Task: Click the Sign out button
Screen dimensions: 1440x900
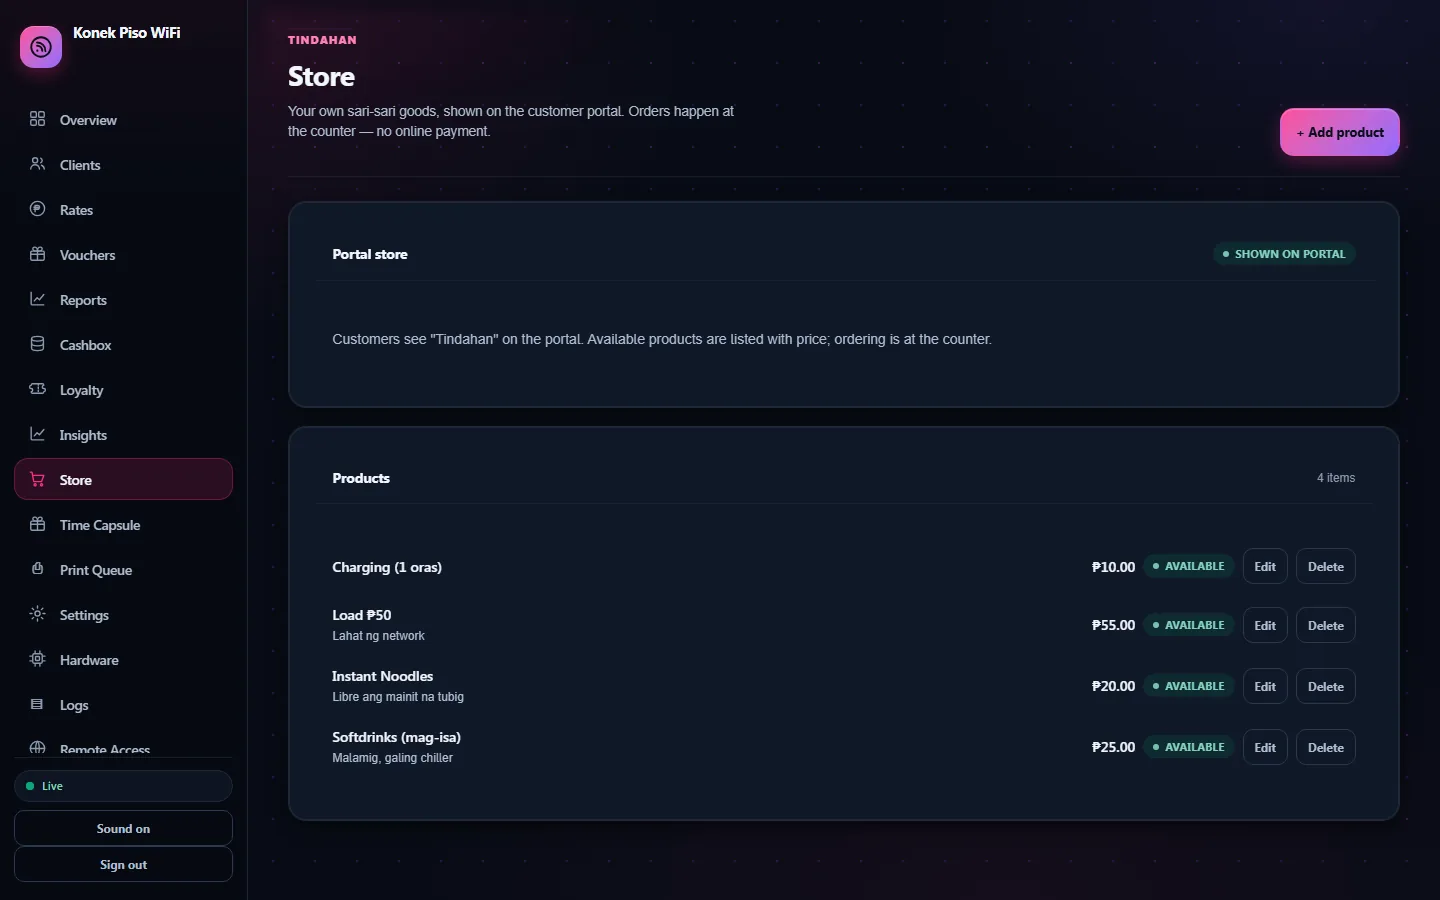Action: coord(123,864)
